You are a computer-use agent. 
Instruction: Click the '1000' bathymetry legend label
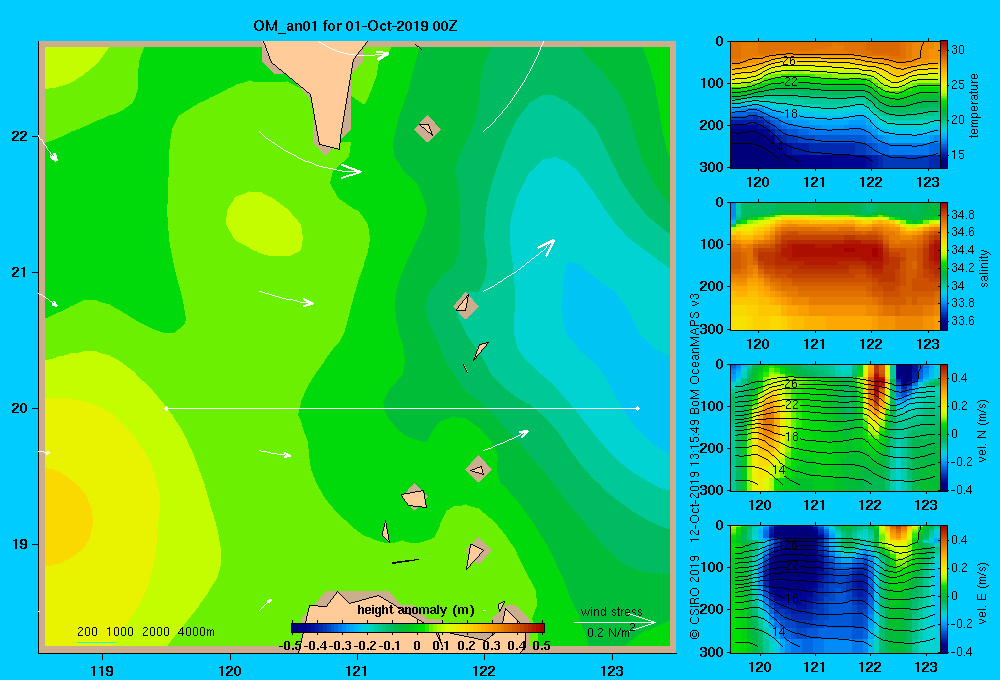120,632
